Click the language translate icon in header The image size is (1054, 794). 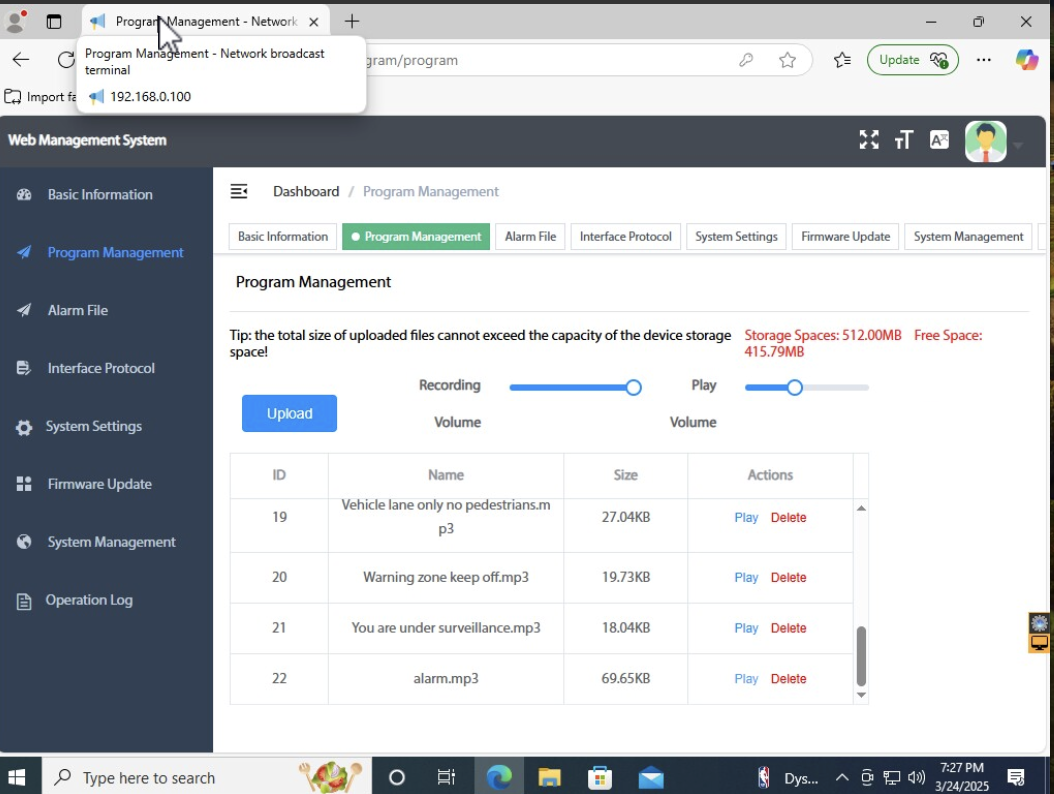(x=939, y=140)
